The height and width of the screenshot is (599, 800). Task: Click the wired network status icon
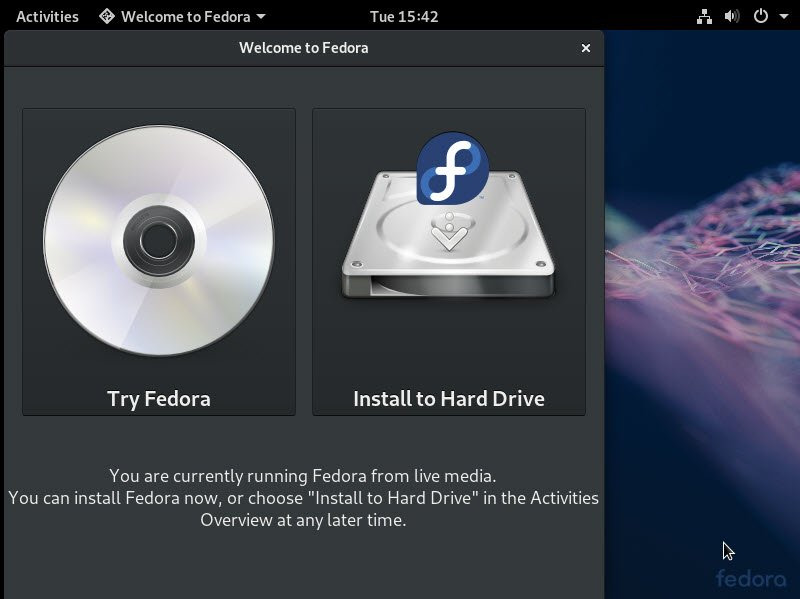click(704, 16)
